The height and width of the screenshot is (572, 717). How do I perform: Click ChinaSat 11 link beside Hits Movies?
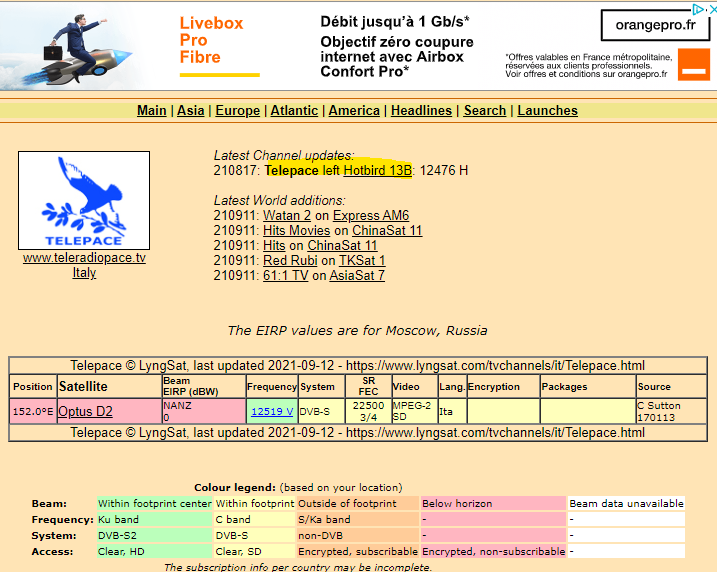pos(387,230)
